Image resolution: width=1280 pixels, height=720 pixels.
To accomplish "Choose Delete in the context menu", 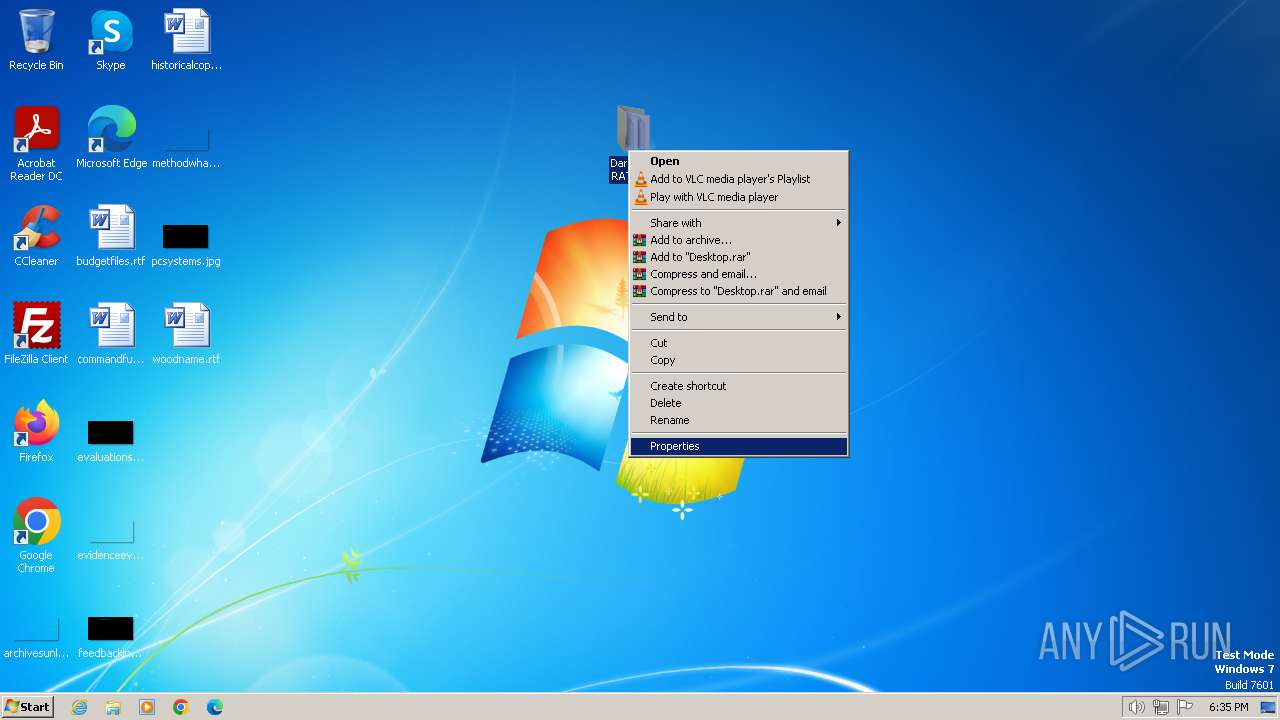I will (x=739, y=403).
